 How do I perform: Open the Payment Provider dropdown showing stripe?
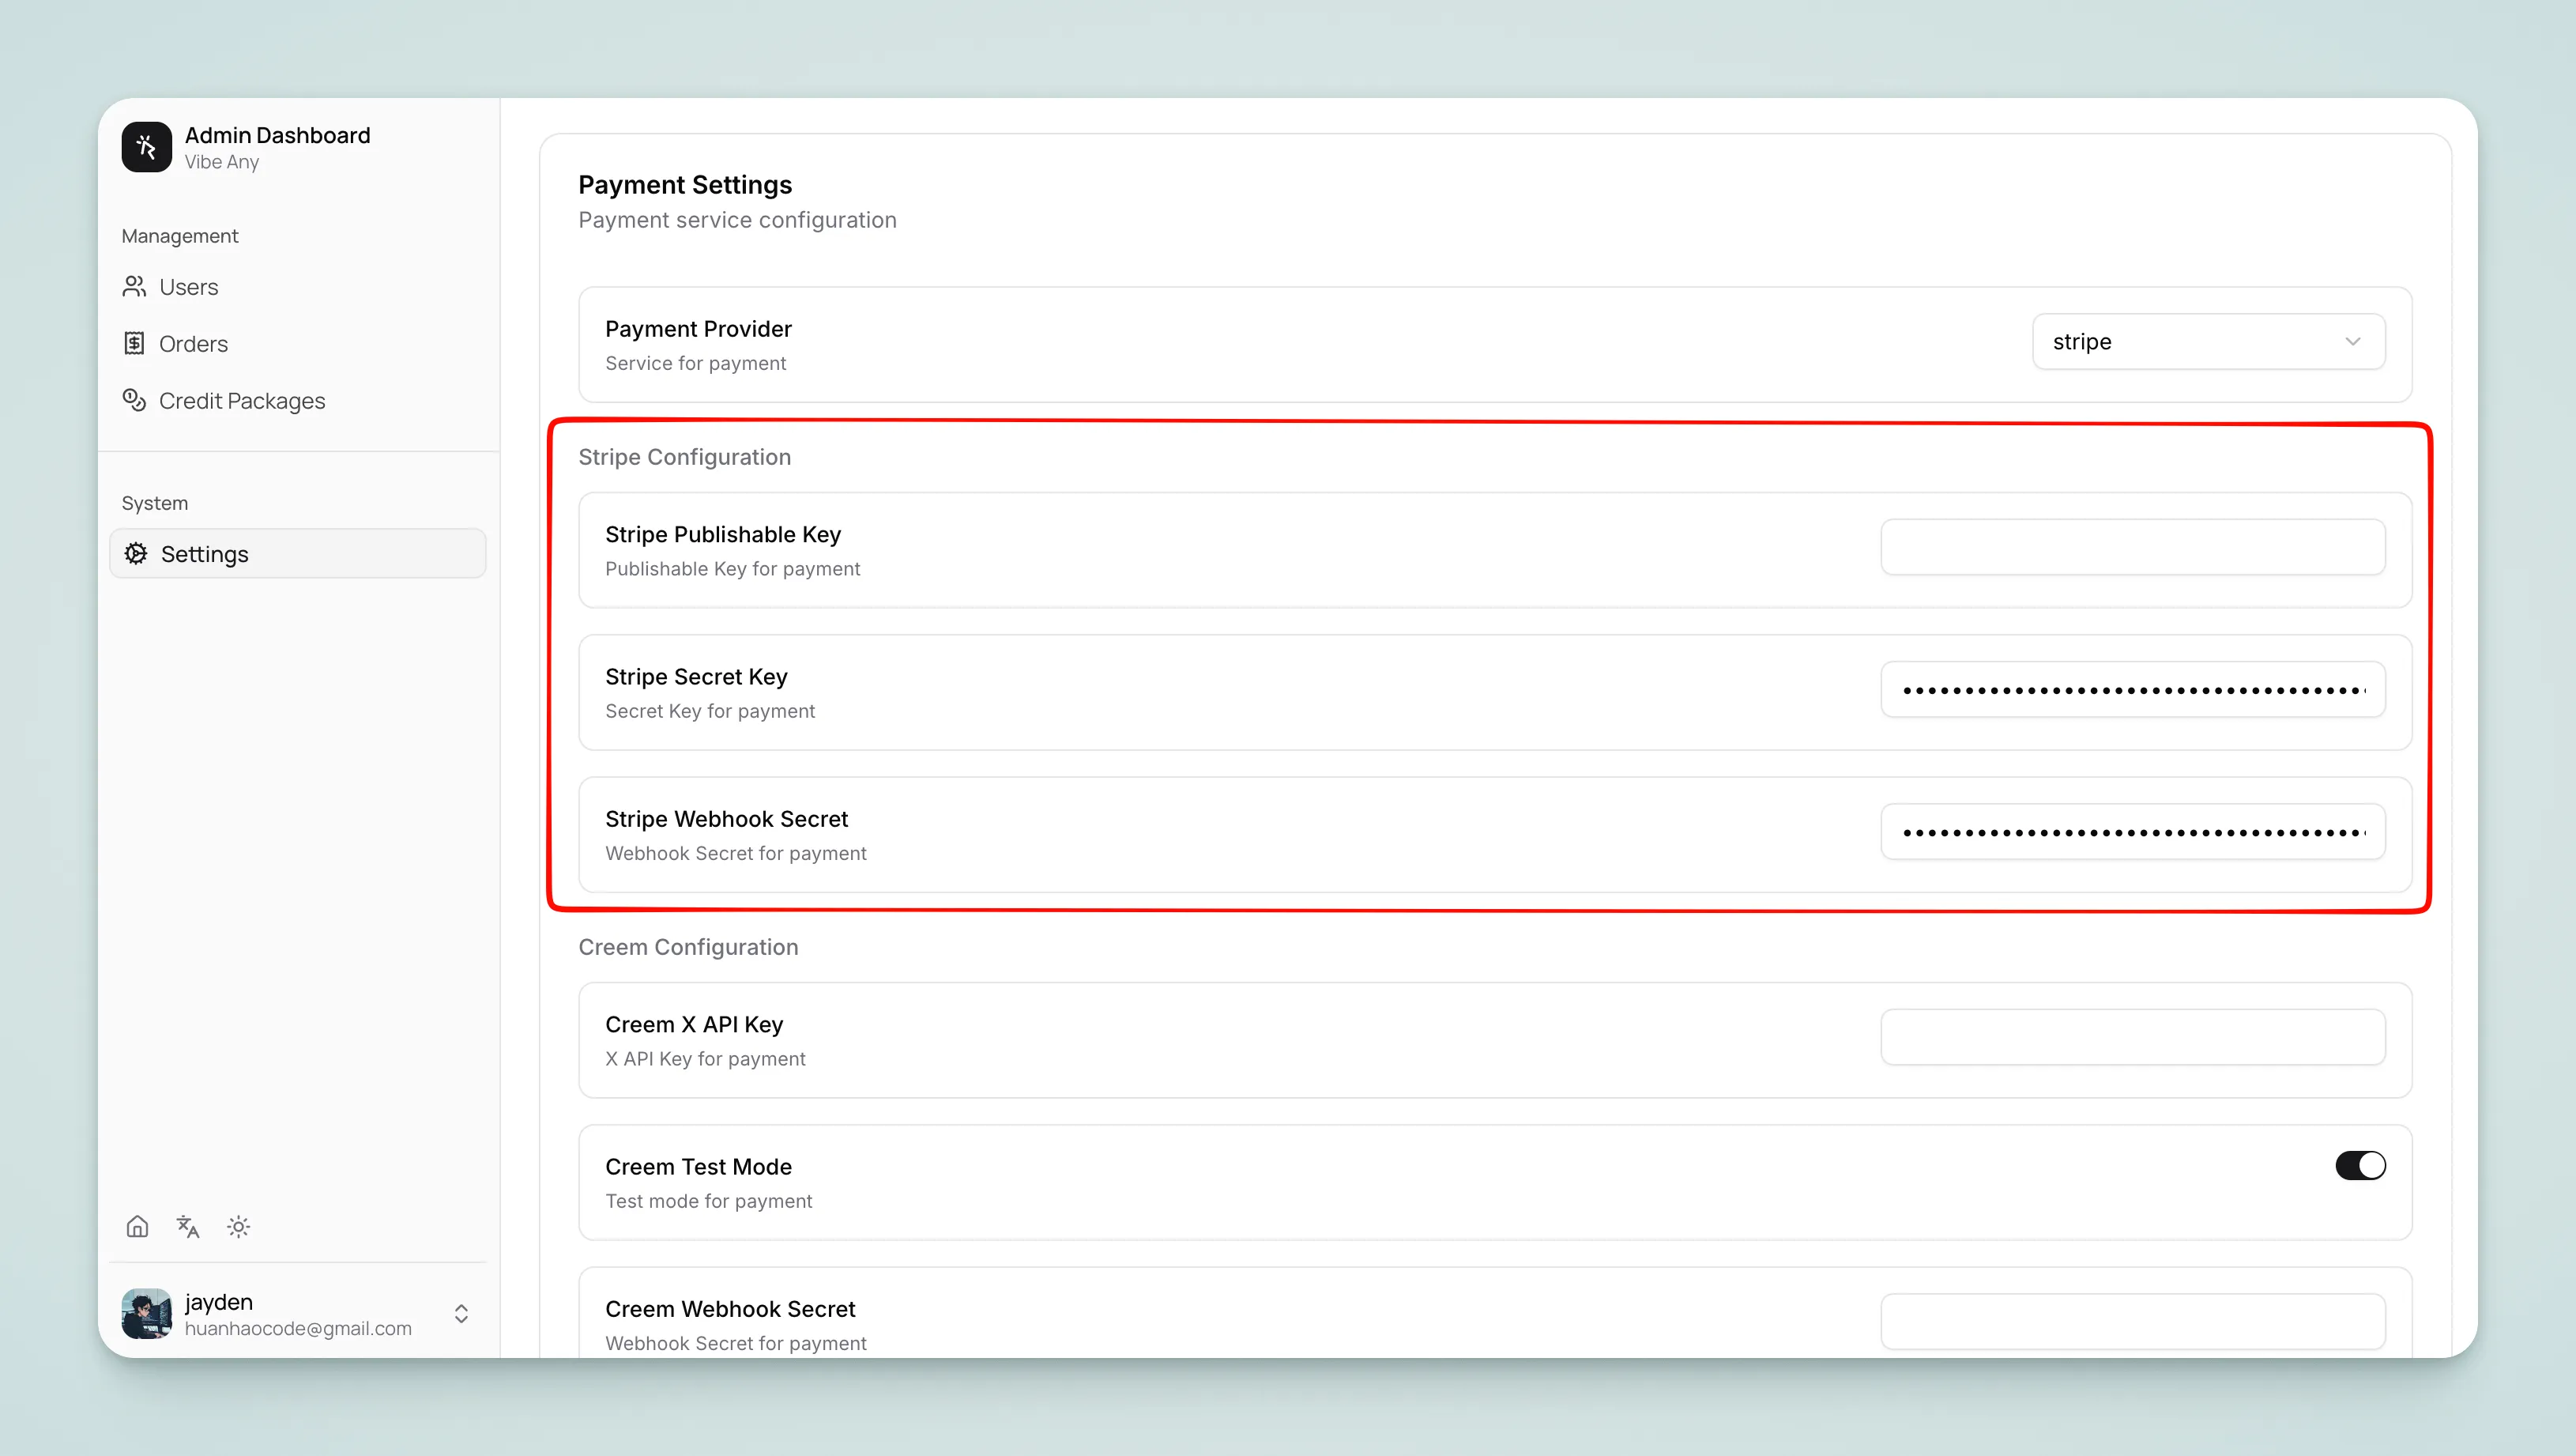2208,341
